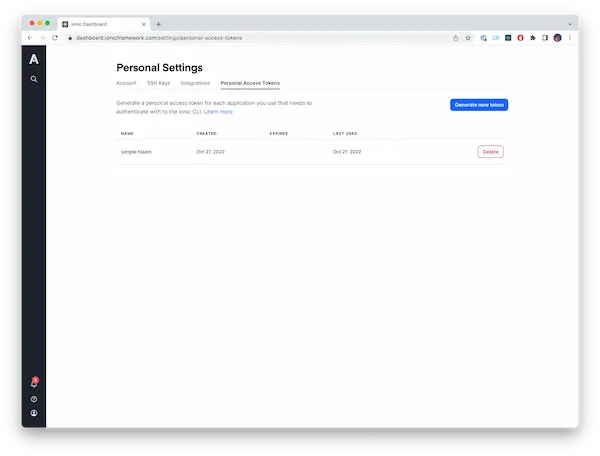Open the browser extensions puzzle icon
The width and height of the screenshot is (600, 456).
click(532, 37)
